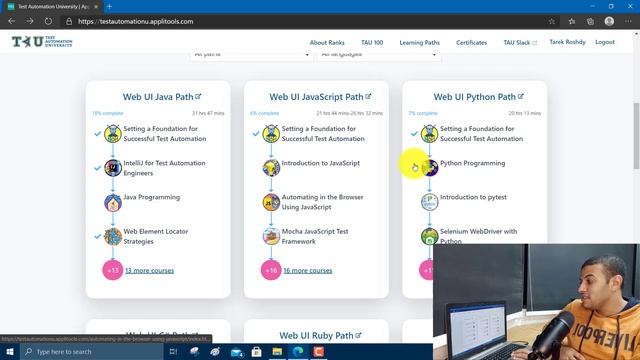
Task: Open Tarek Roshdy profile
Action: click(x=567, y=42)
